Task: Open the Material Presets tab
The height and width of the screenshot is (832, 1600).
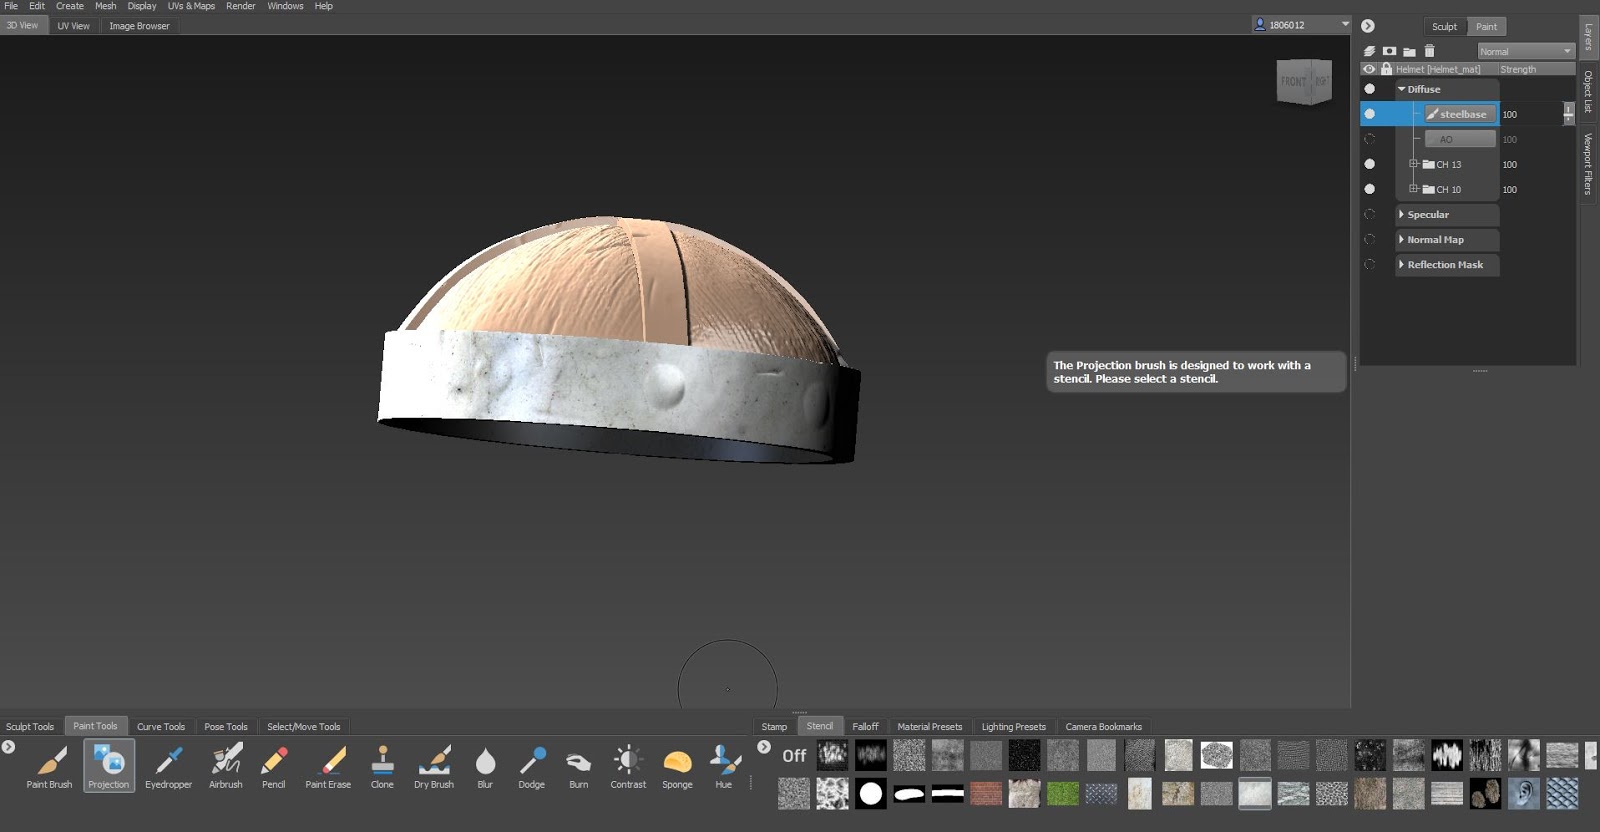Action: click(x=930, y=727)
